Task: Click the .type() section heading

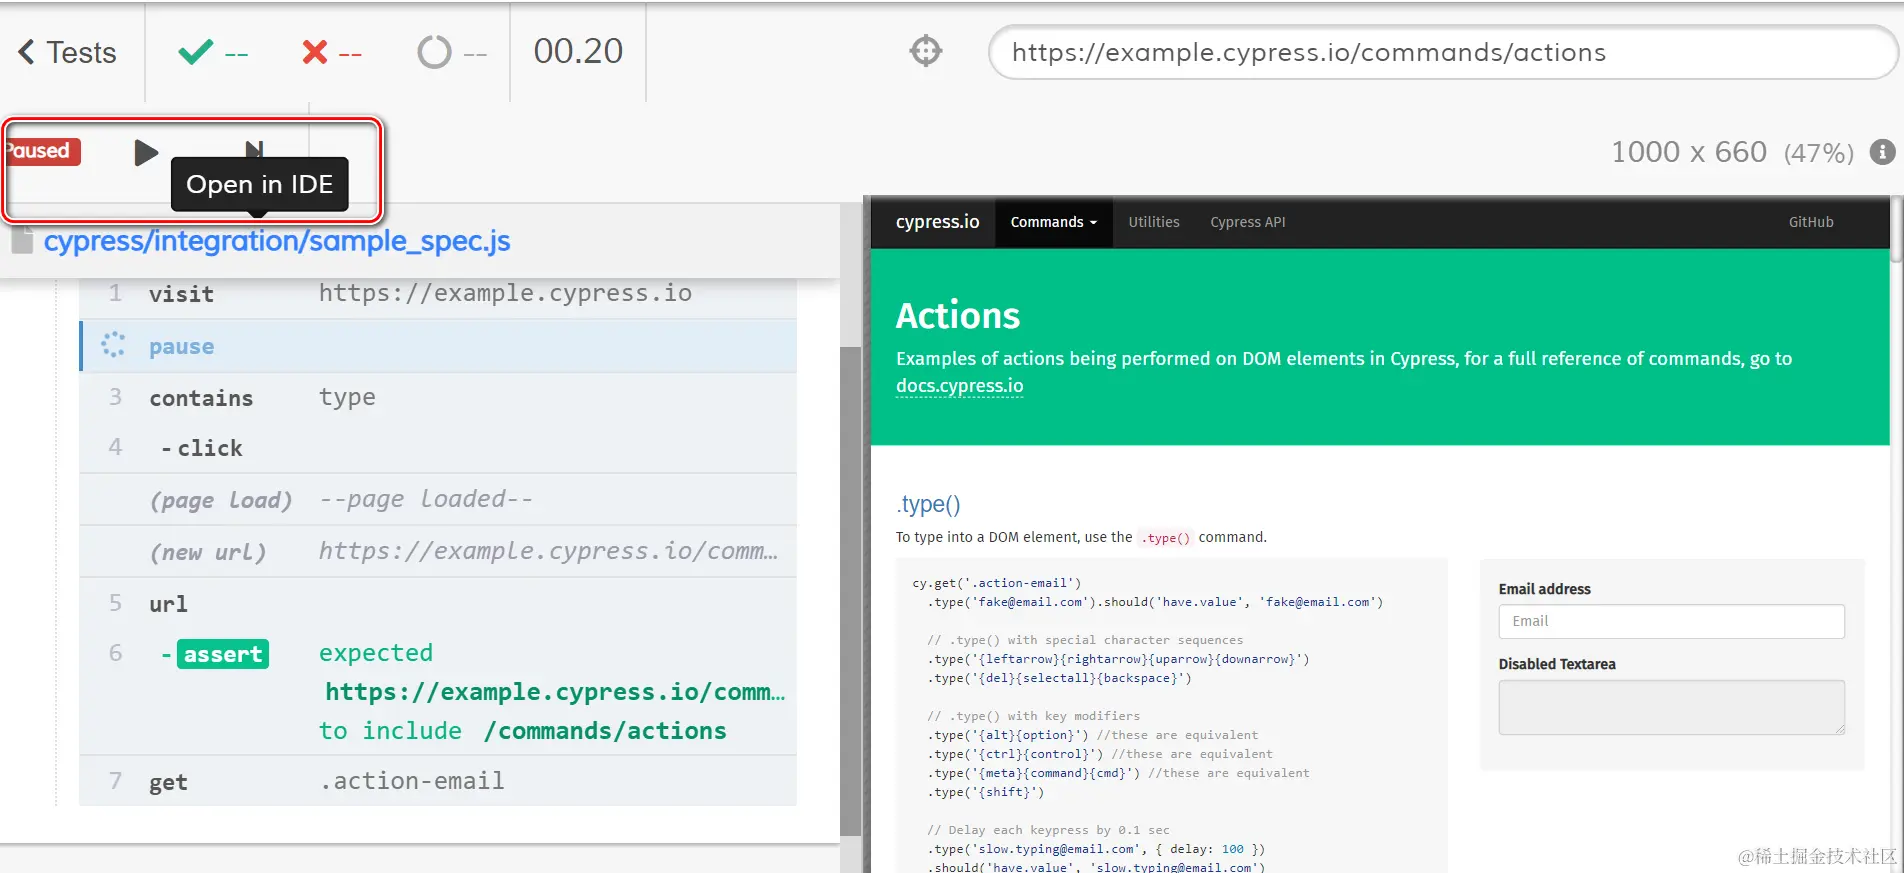Action: click(x=928, y=504)
